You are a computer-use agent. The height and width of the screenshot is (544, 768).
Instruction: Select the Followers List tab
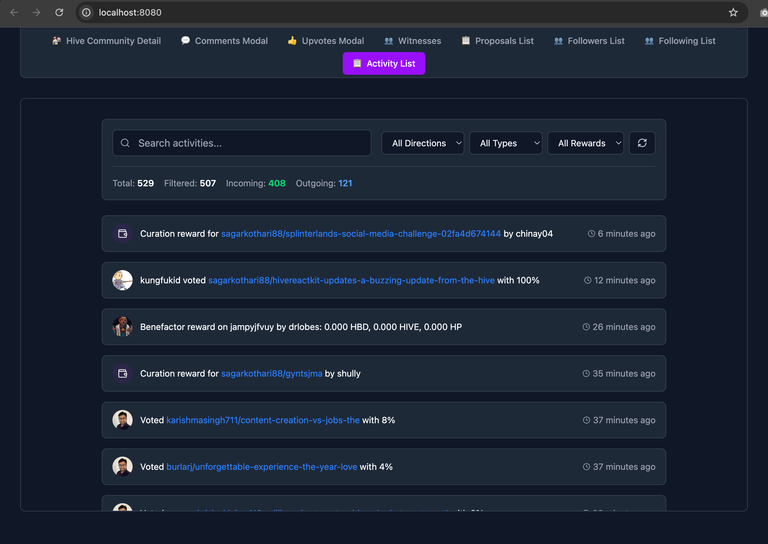[x=588, y=41]
